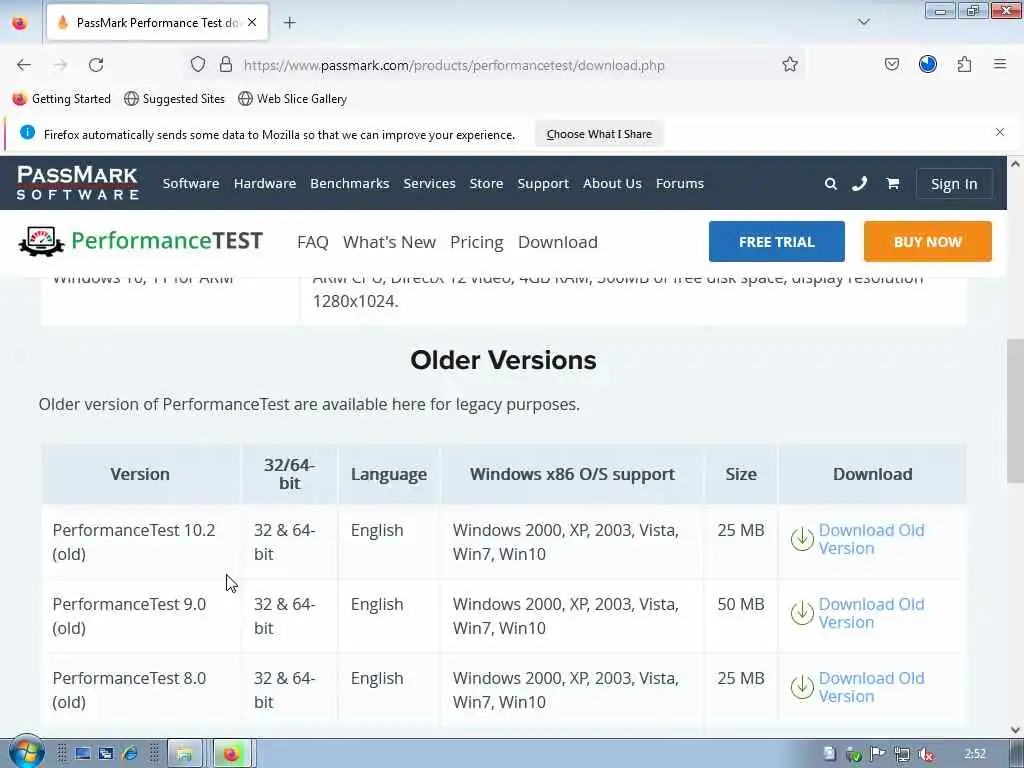Reload the page with refresh icon
The width and height of the screenshot is (1024, 768).
(x=96, y=65)
